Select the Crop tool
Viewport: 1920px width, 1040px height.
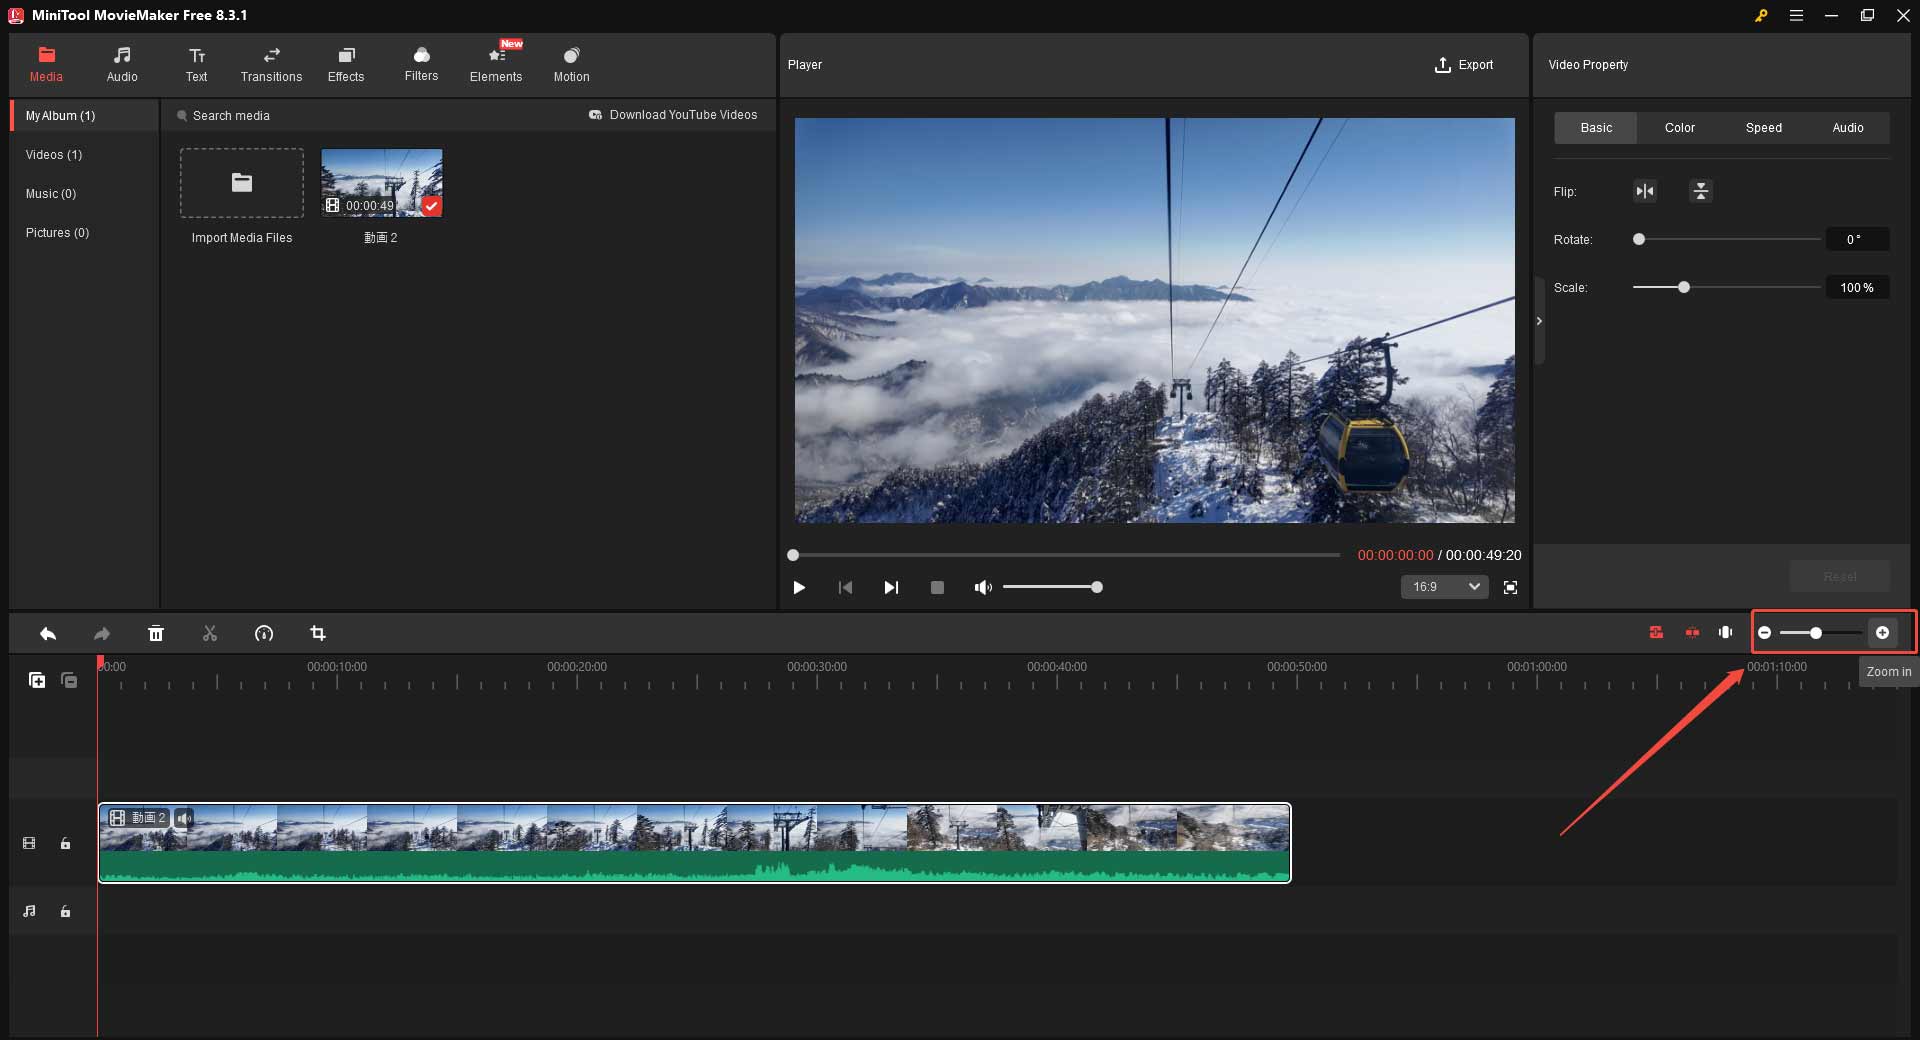tap(317, 633)
